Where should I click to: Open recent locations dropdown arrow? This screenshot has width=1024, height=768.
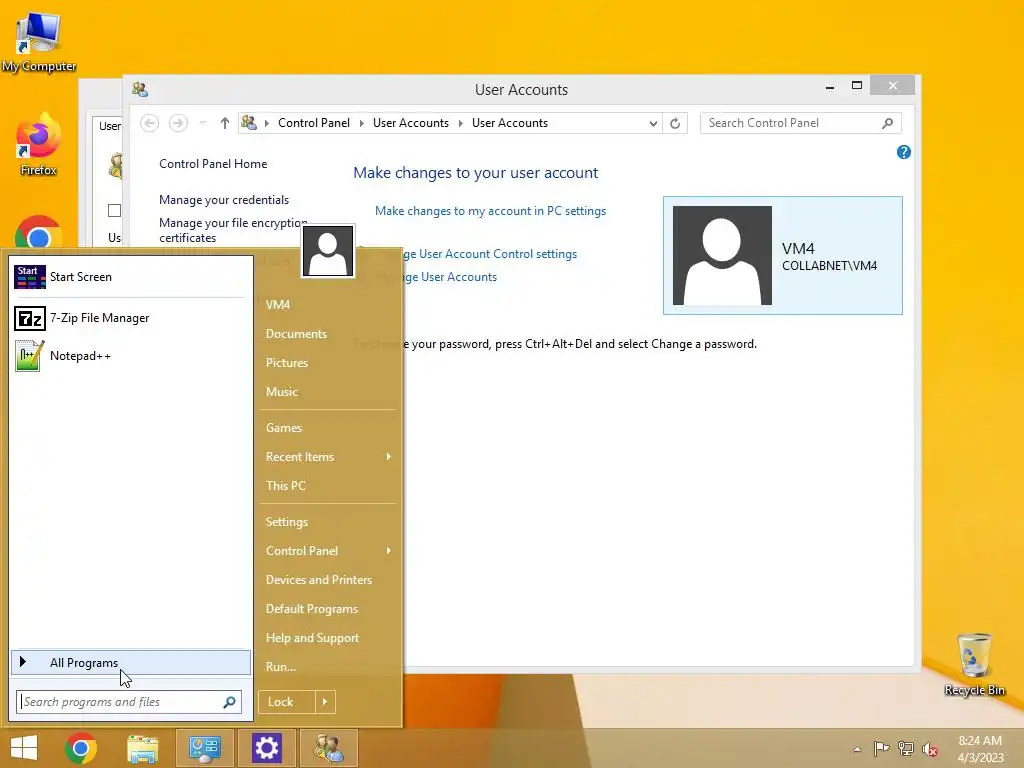tap(202, 123)
